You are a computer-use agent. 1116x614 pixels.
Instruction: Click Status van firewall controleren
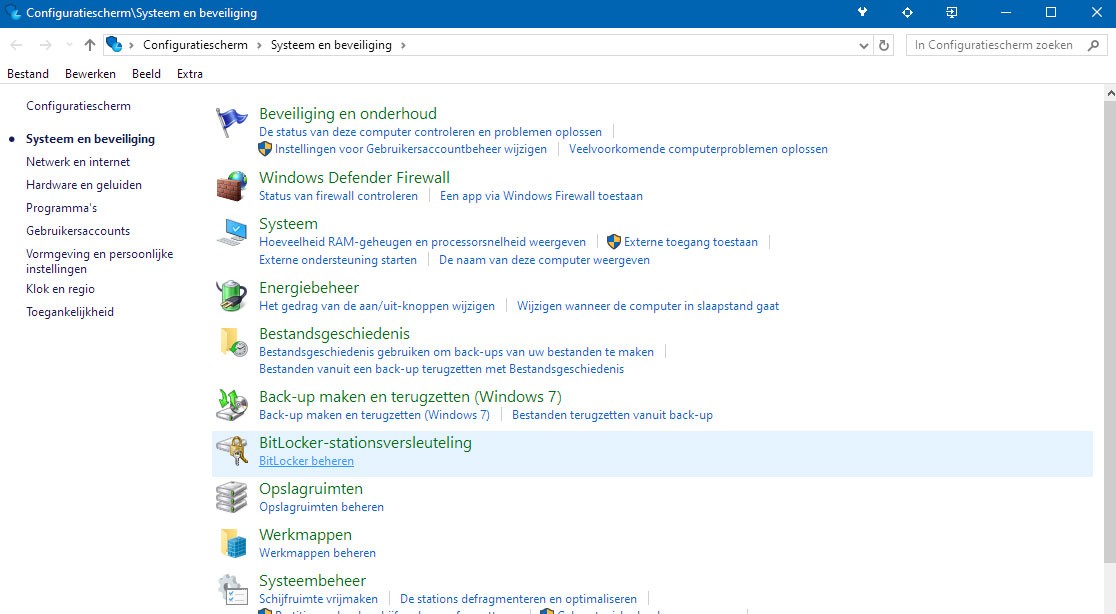coord(338,196)
